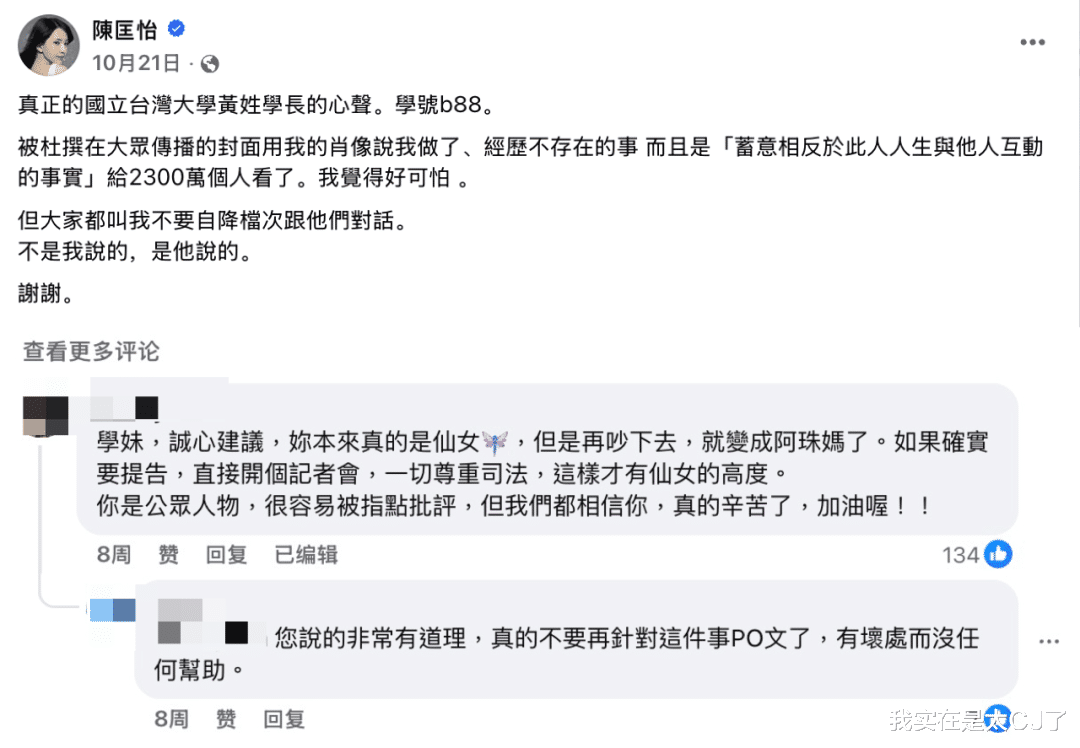Click 8周 timestamp under the nested reply
1080x748 pixels.
(x=172, y=718)
